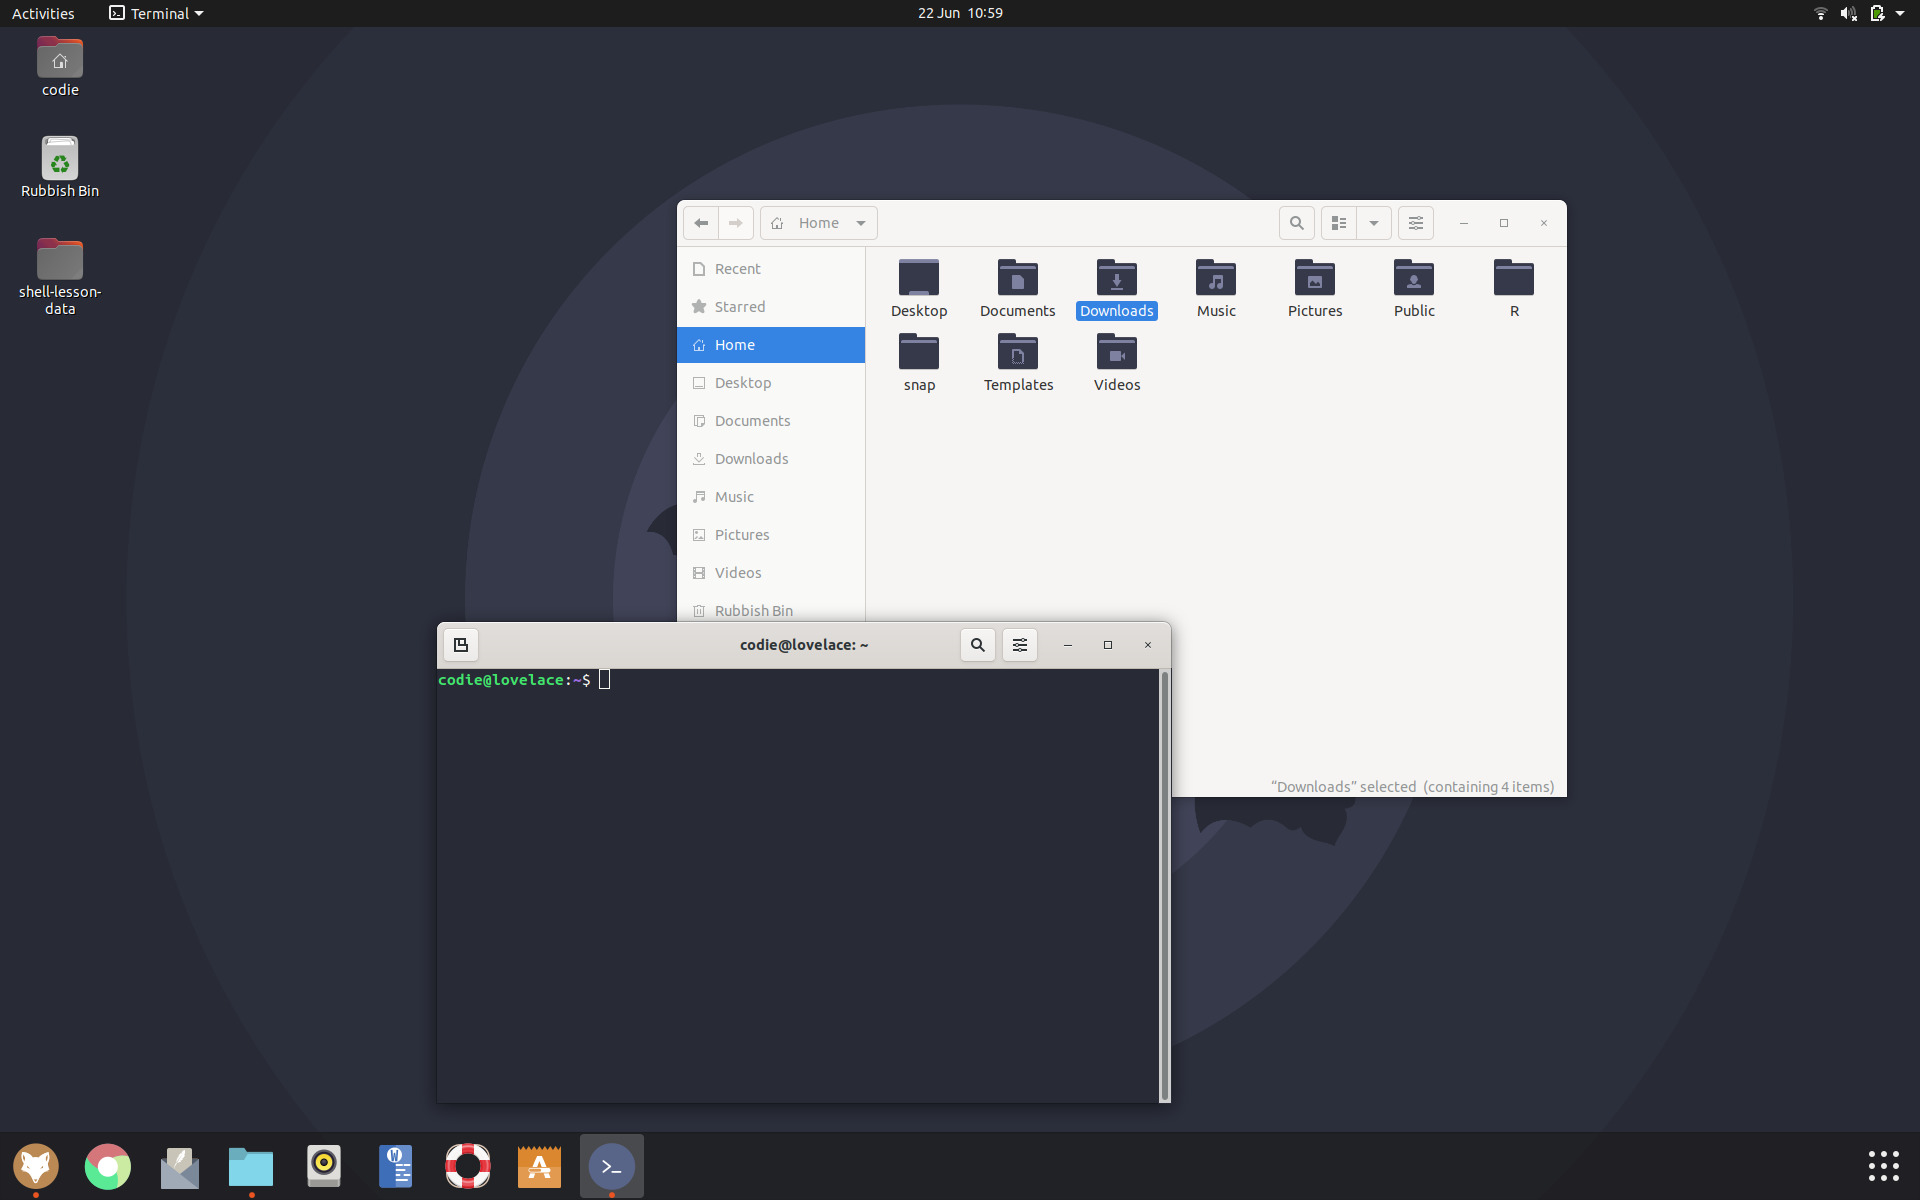The width and height of the screenshot is (1920, 1200).
Task: Open the terminal hamburger menu
Action: point(1020,645)
